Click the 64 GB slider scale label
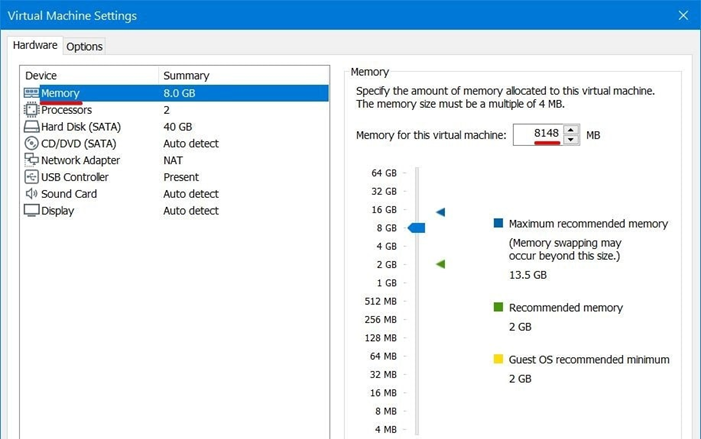Screen dimensions: 701x439 click(384, 173)
